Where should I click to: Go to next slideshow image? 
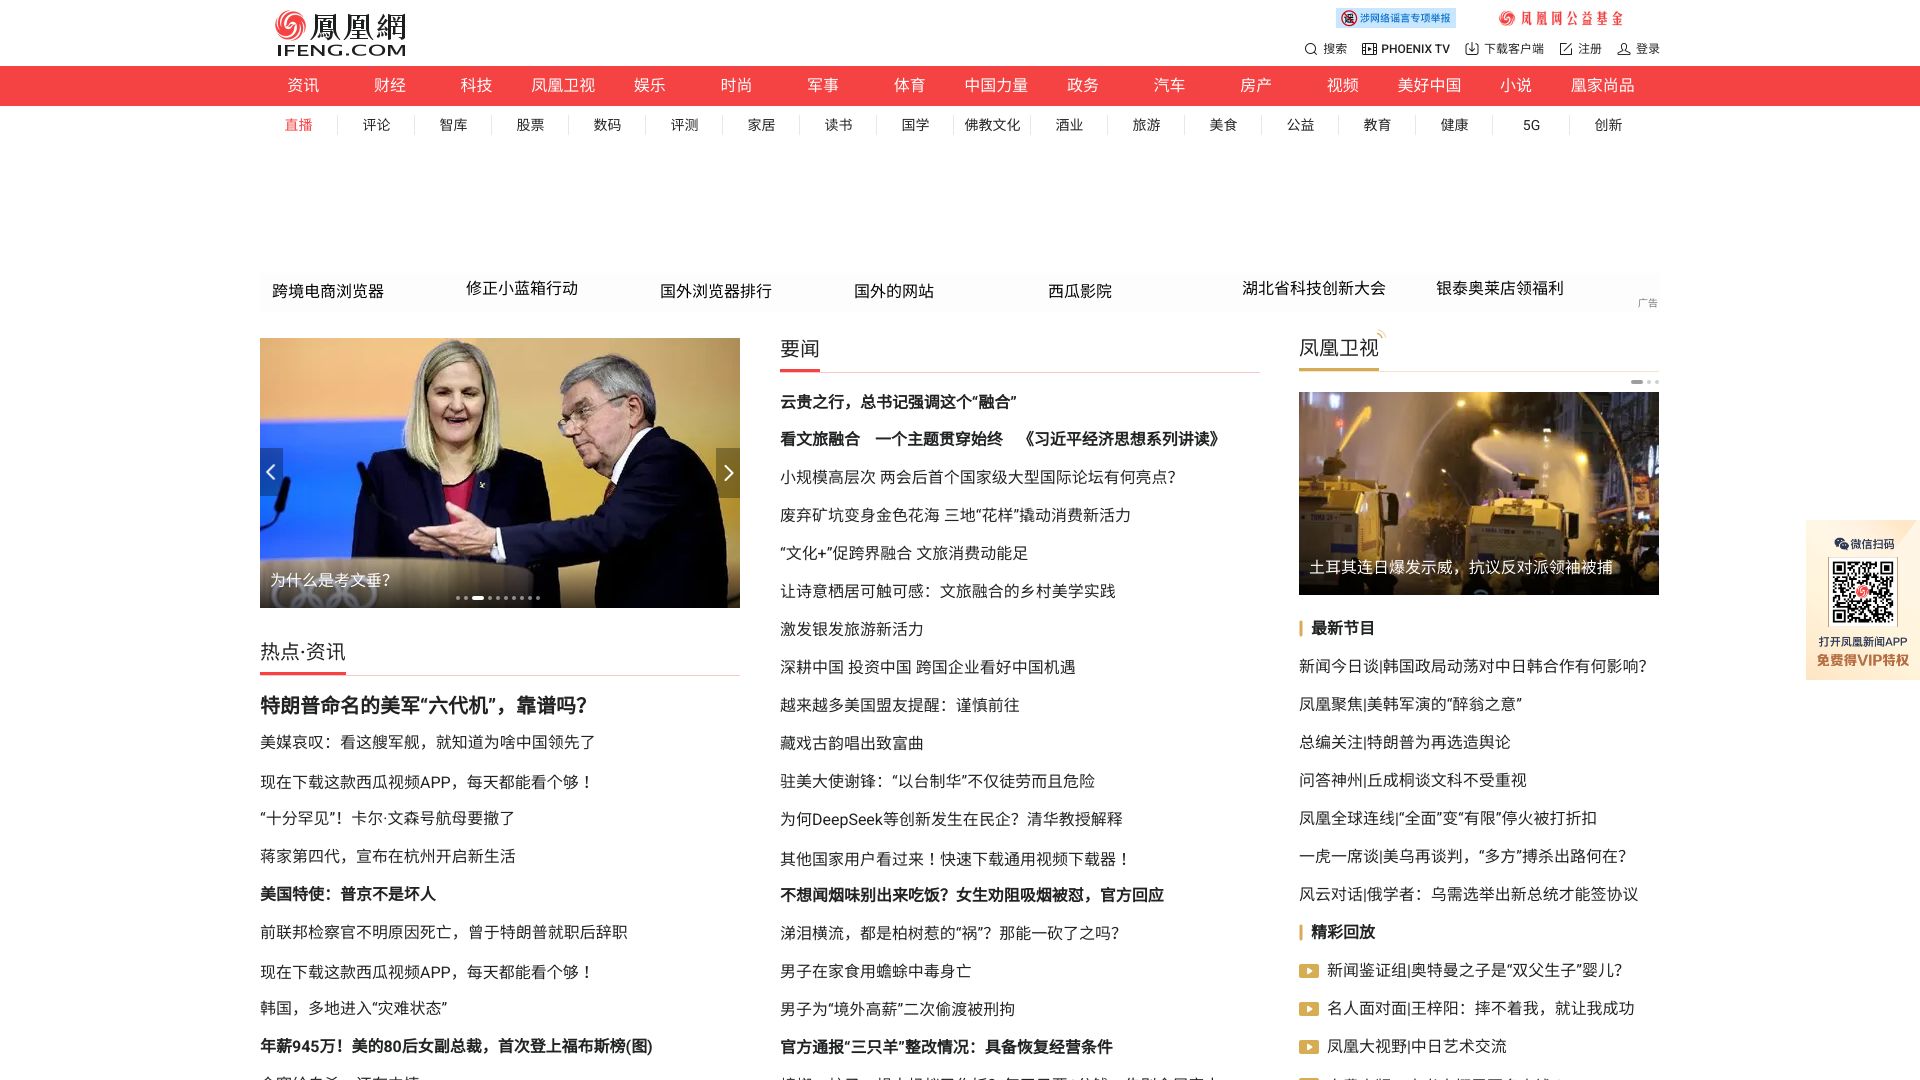(728, 473)
